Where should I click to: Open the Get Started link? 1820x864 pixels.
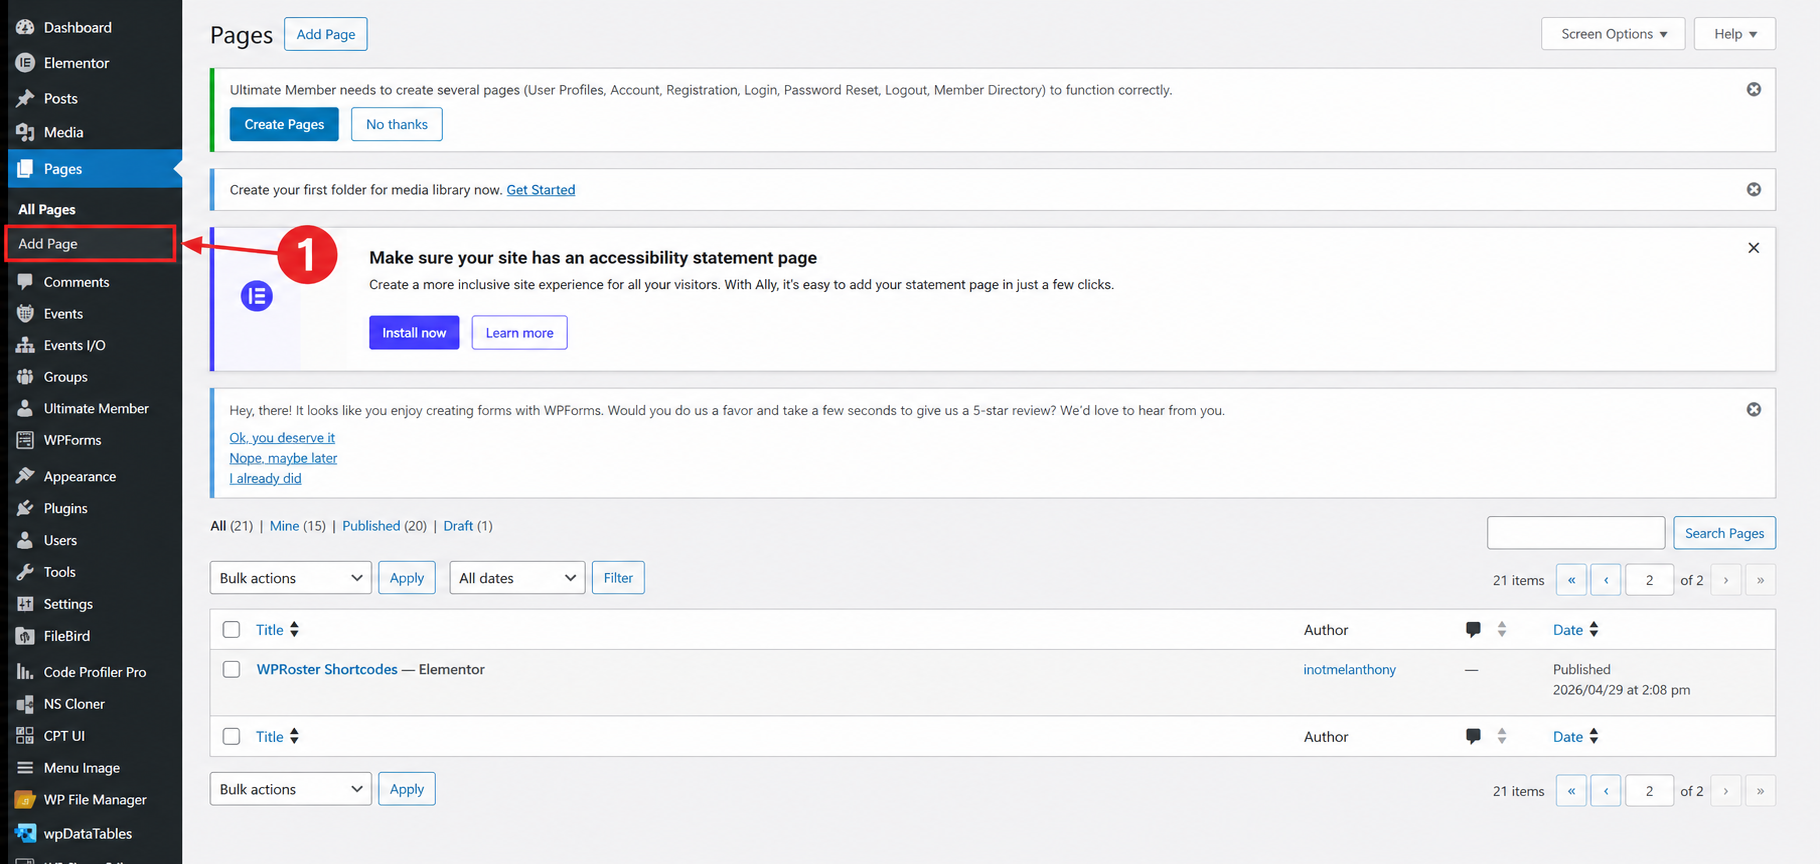(x=541, y=190)
